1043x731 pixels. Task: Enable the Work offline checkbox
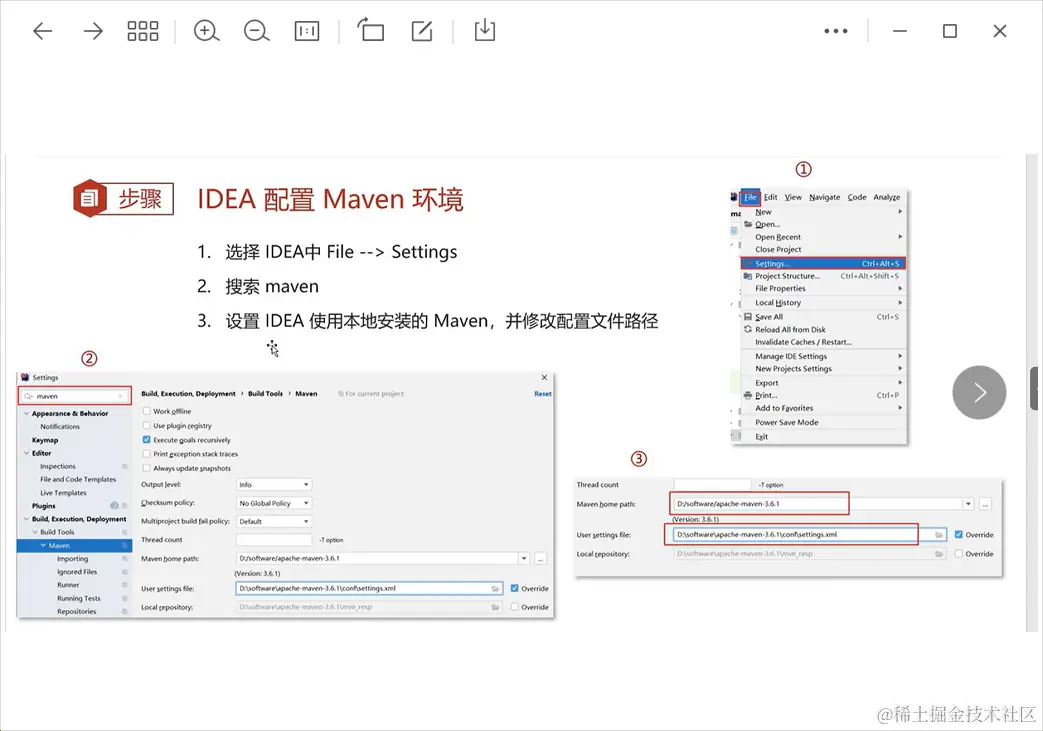point(146,411)
